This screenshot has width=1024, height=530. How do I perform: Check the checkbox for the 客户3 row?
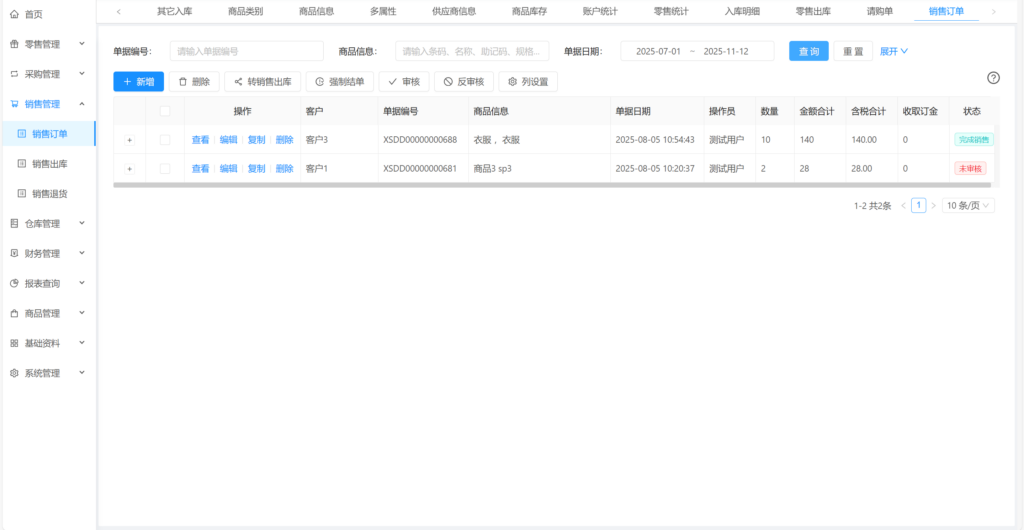click(165, 140)
